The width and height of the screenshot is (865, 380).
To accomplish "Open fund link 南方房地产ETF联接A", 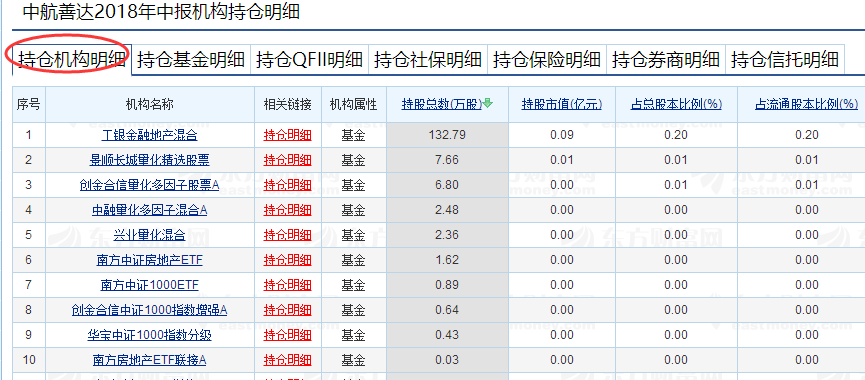I will pyautogui.click(x=149, y=360).
